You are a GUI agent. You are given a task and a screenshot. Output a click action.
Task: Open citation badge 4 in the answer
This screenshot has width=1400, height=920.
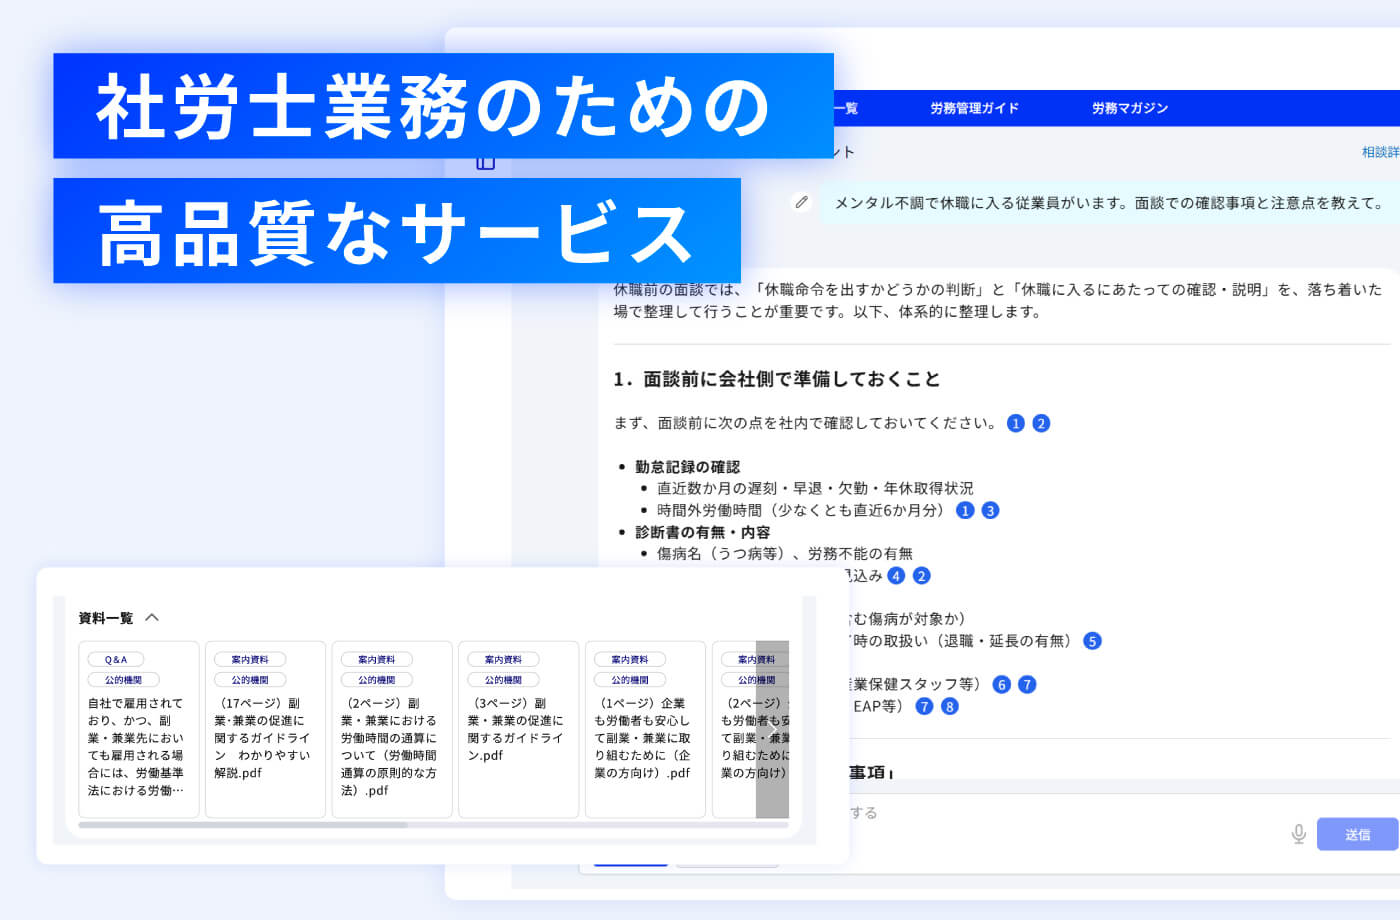[x=896, y=575]
